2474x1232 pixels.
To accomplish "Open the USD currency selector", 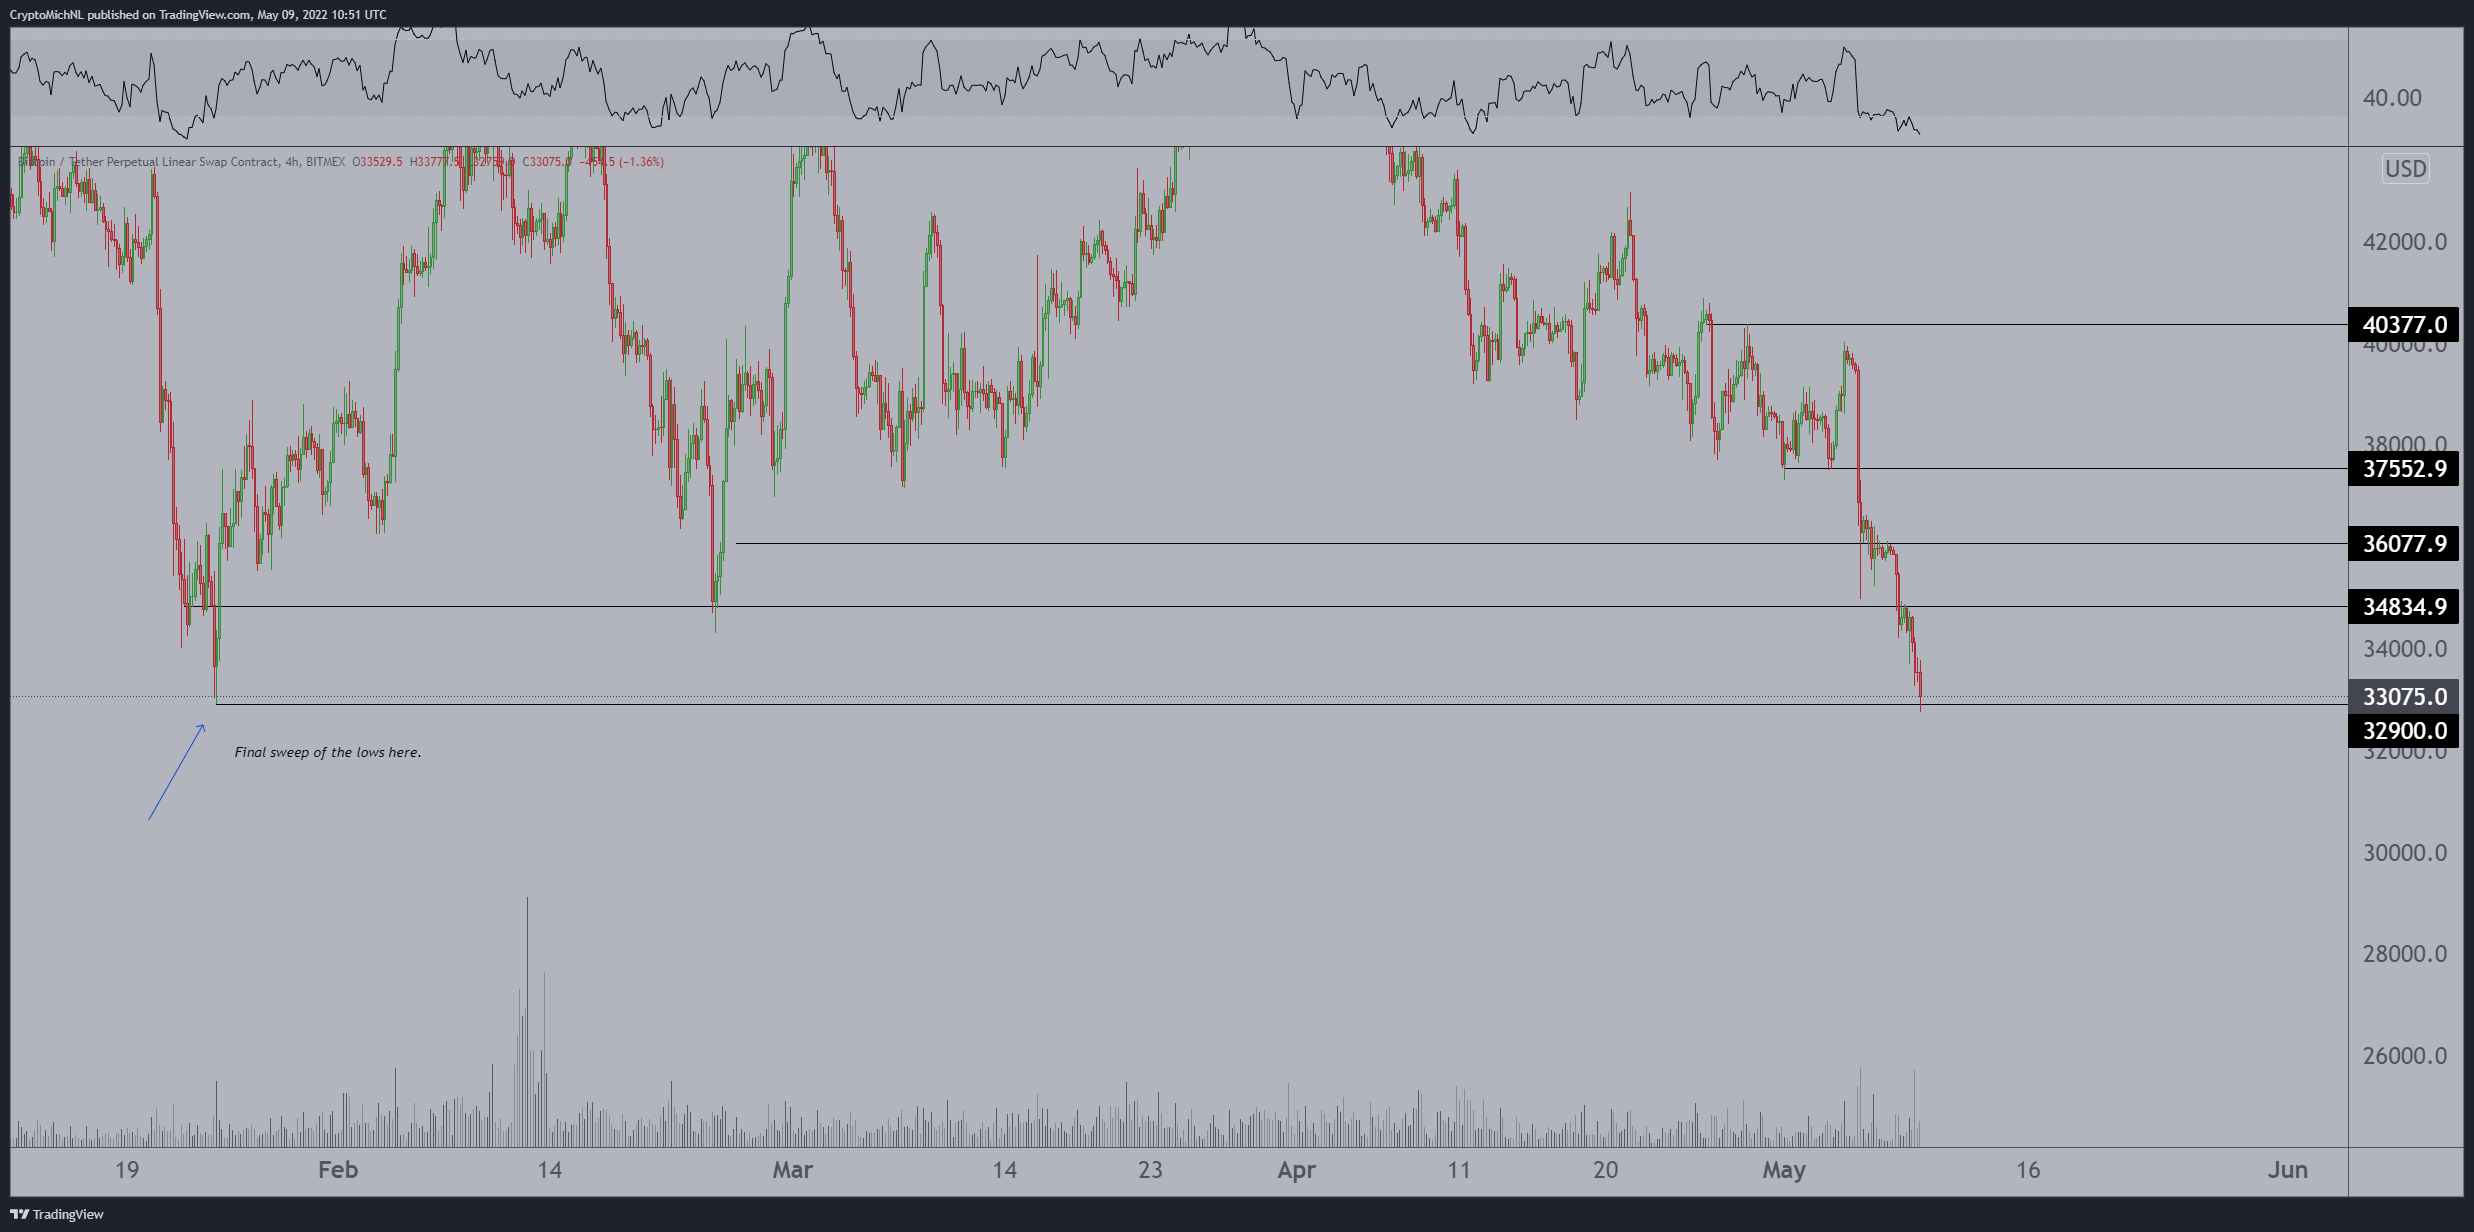I will [2405, 169].
